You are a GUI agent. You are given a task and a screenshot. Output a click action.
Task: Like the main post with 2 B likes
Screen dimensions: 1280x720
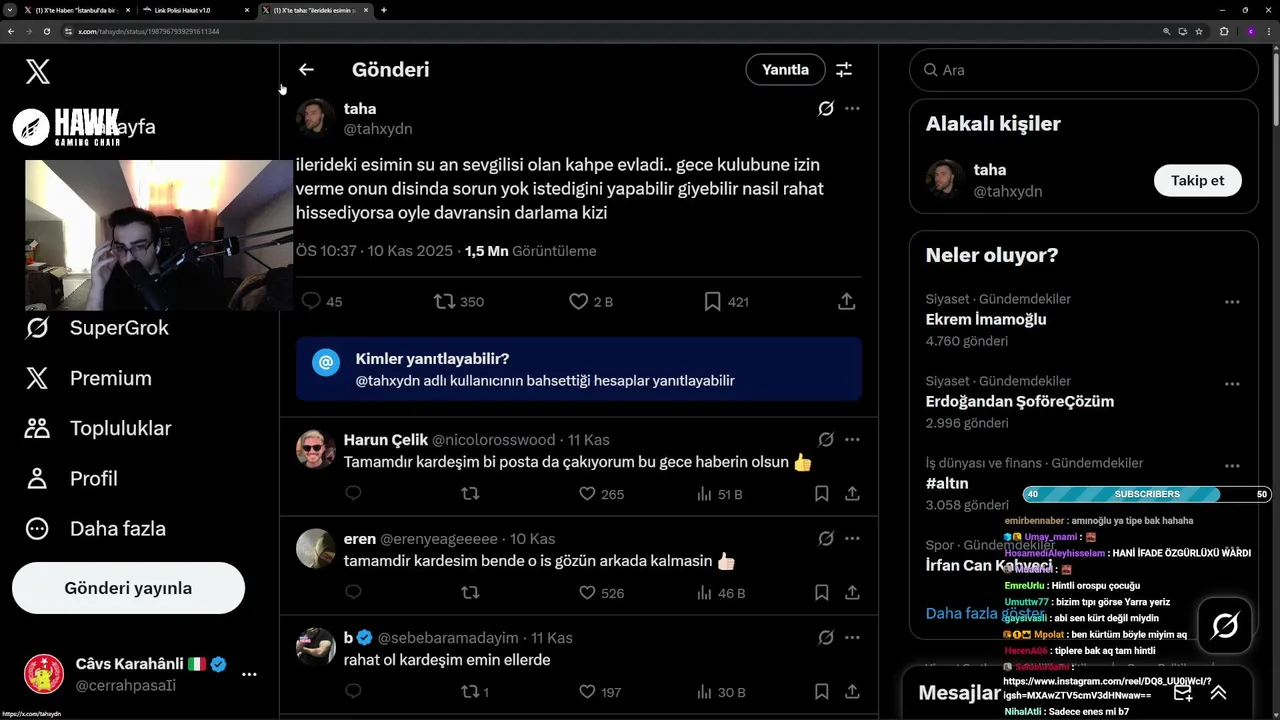[590, 301]
